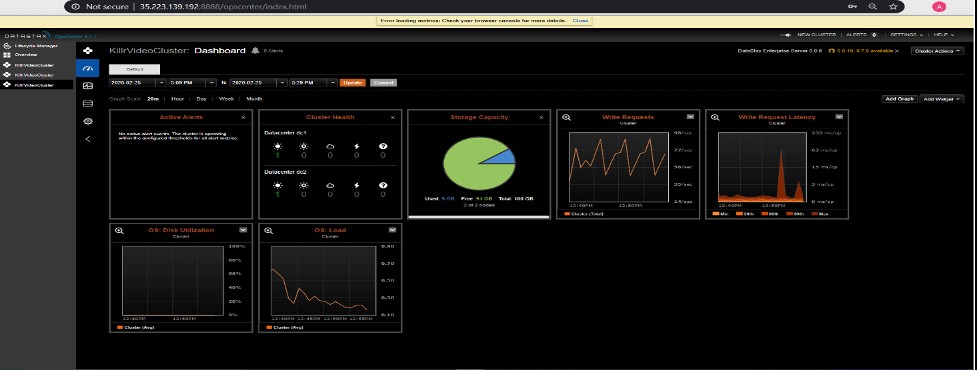
Task: Zoom the OS: Disk Utilization graph magnifier
Action: point(119,230)
